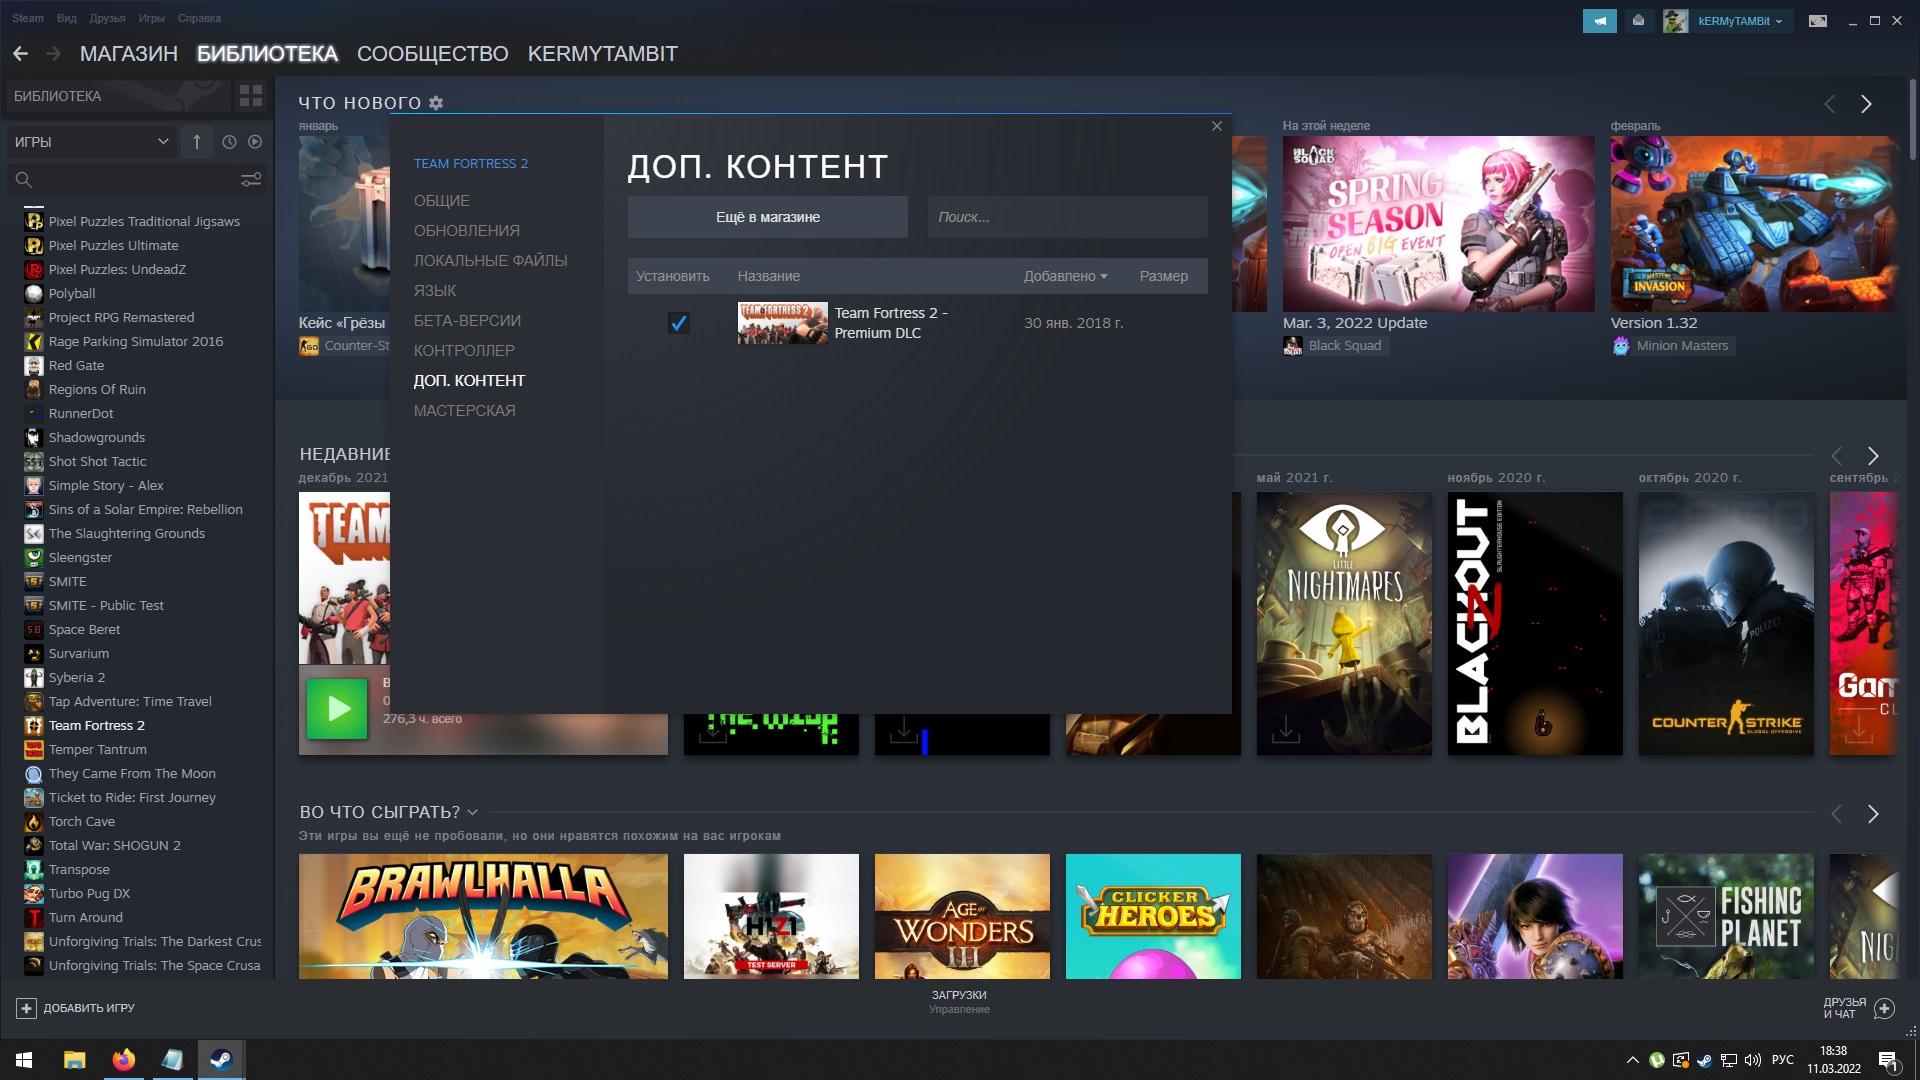This screenshot has height=1080, width=1920.
Task: Click the Windows Start button
Action: tap(24, 1060)
